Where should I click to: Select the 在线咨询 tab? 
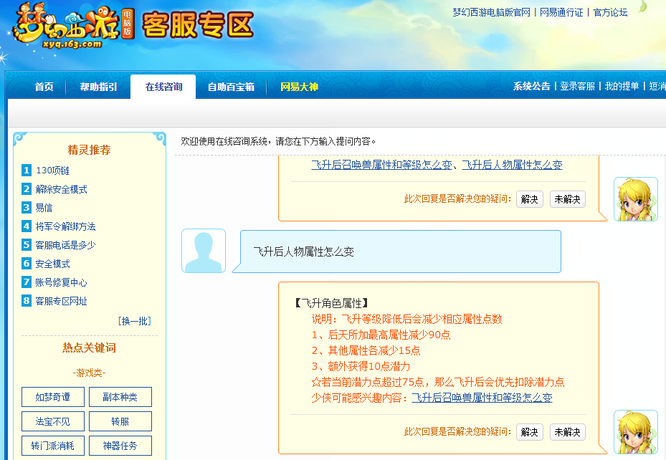pyautogui.click(x=164, y=87)
